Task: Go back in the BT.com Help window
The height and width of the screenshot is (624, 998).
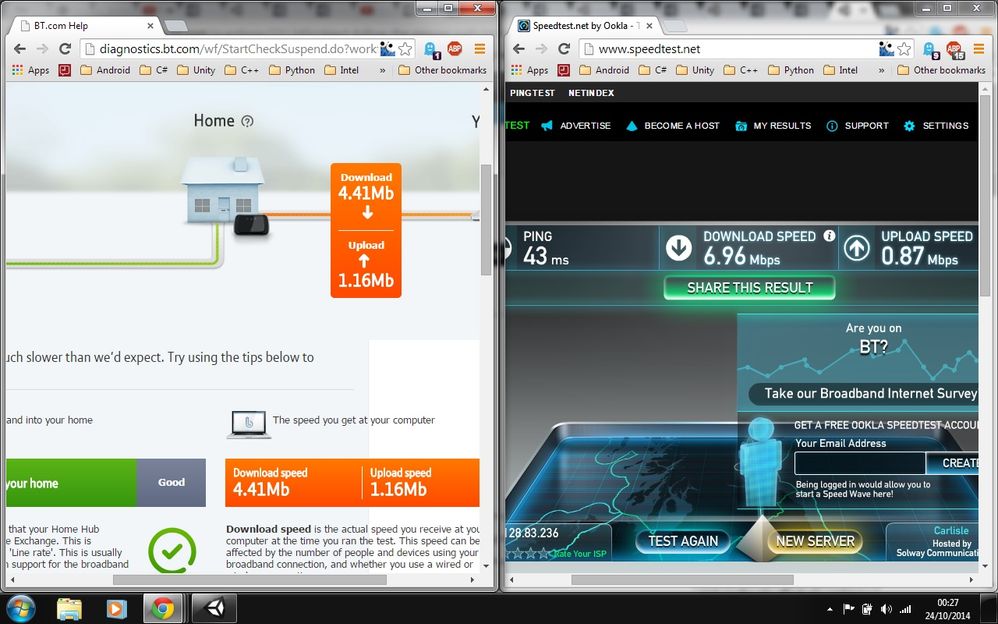Action: 20,49
